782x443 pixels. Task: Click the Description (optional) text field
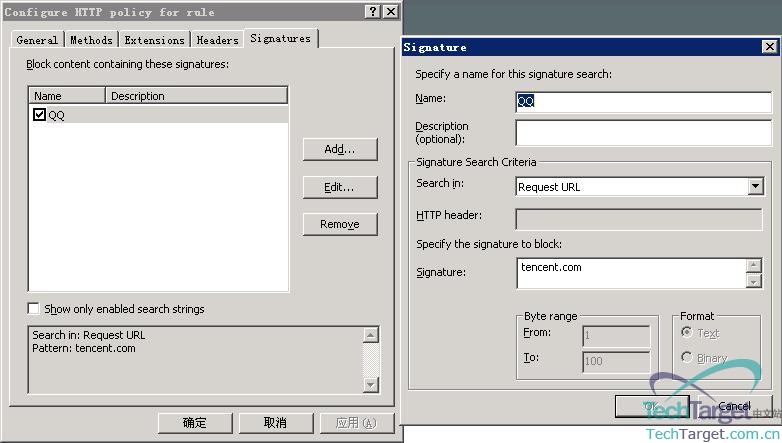click(643, 133)
